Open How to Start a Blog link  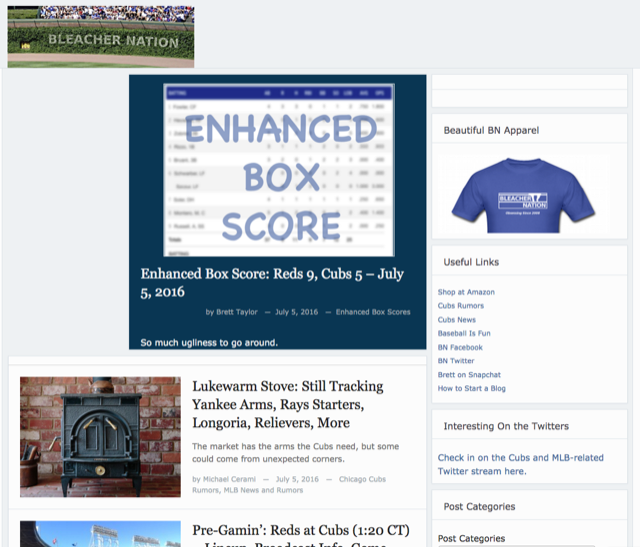point(471,388)
